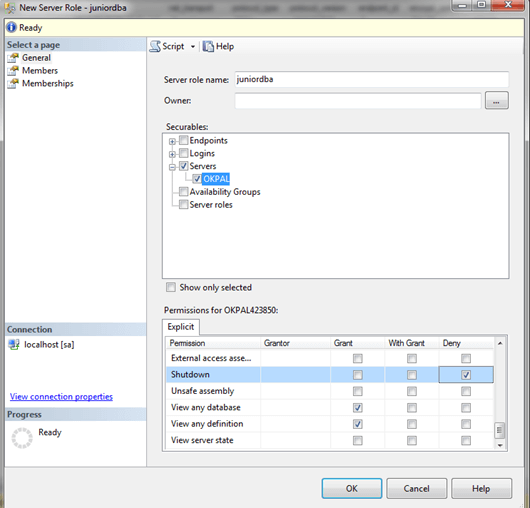
Task: Expand the Logins tree node
Action: pyautogui.click(x=172, y=154)
